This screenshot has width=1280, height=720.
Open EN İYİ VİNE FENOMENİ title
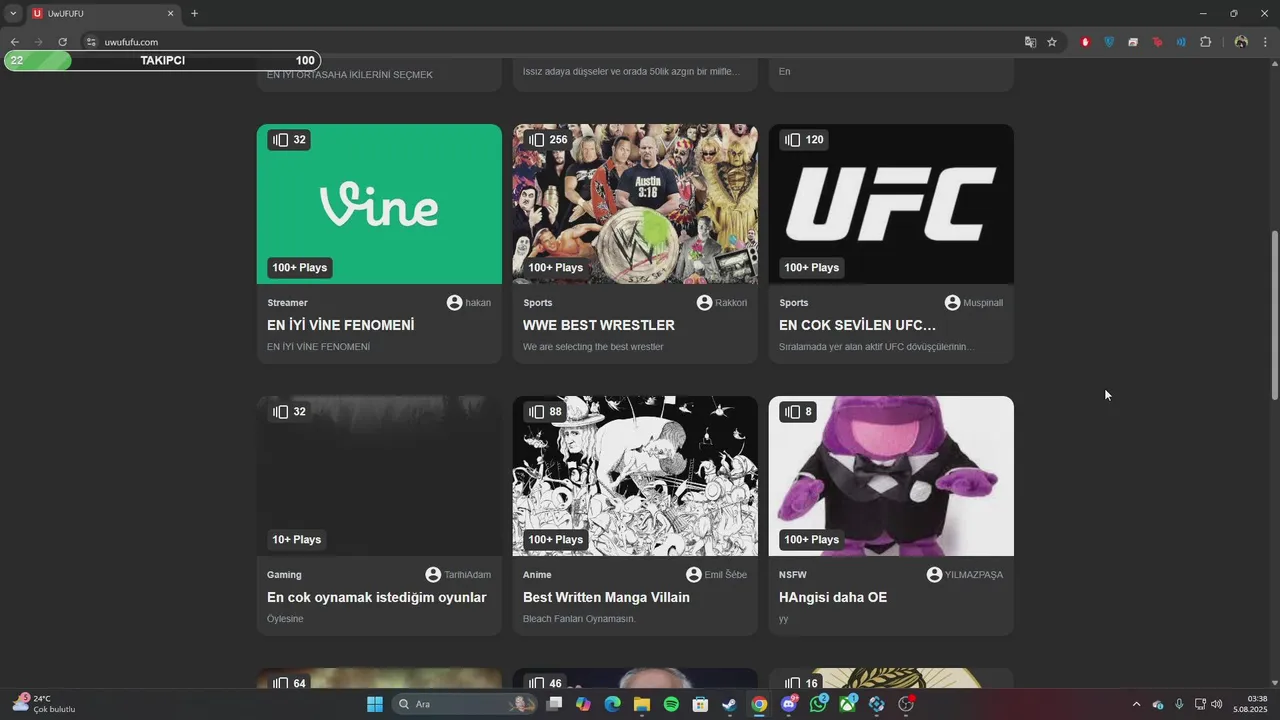(341, 325)
